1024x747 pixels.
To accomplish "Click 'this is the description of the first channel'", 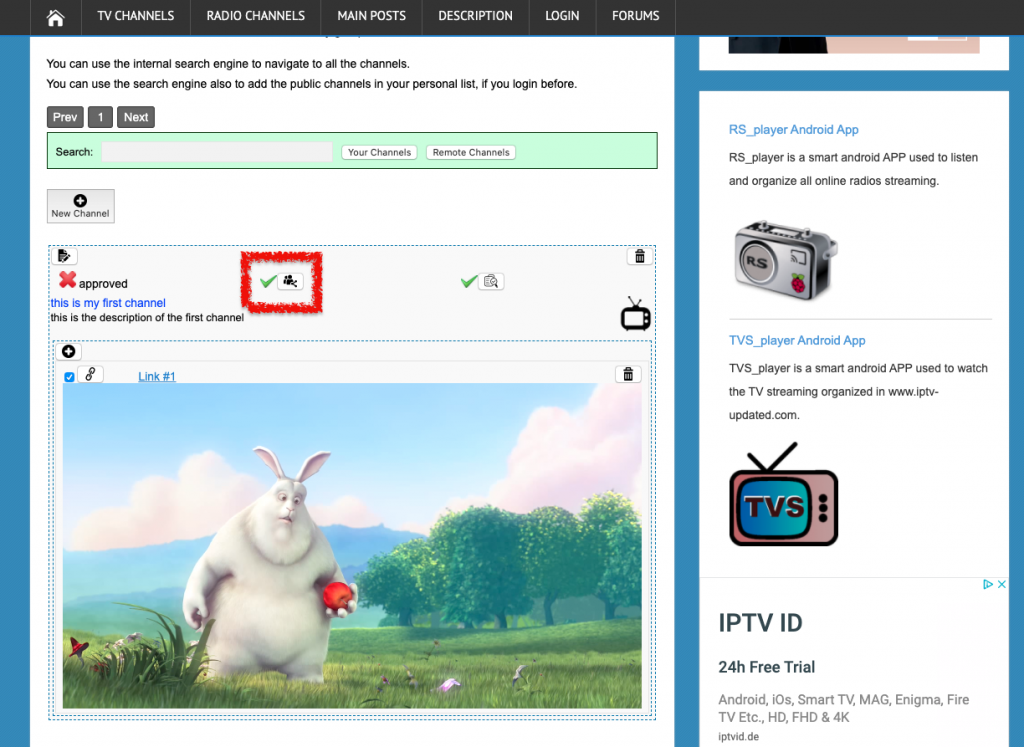I will tap(148, 317).
